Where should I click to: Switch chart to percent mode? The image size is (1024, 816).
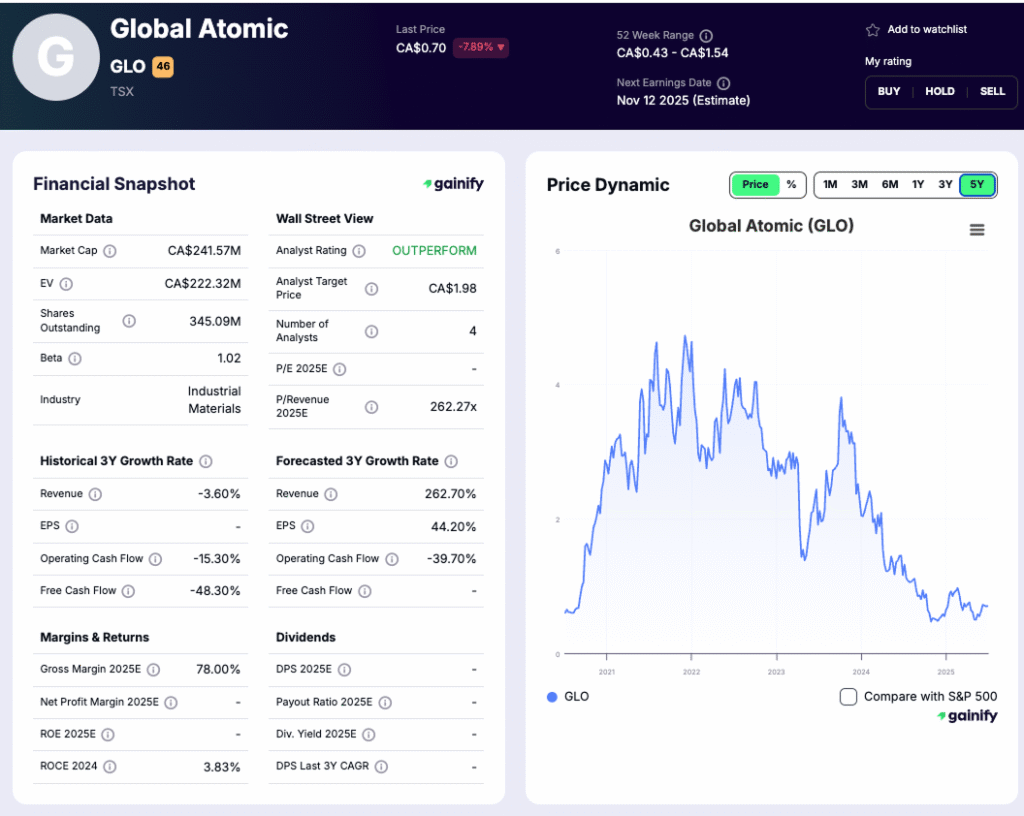[x=791, y=185]
